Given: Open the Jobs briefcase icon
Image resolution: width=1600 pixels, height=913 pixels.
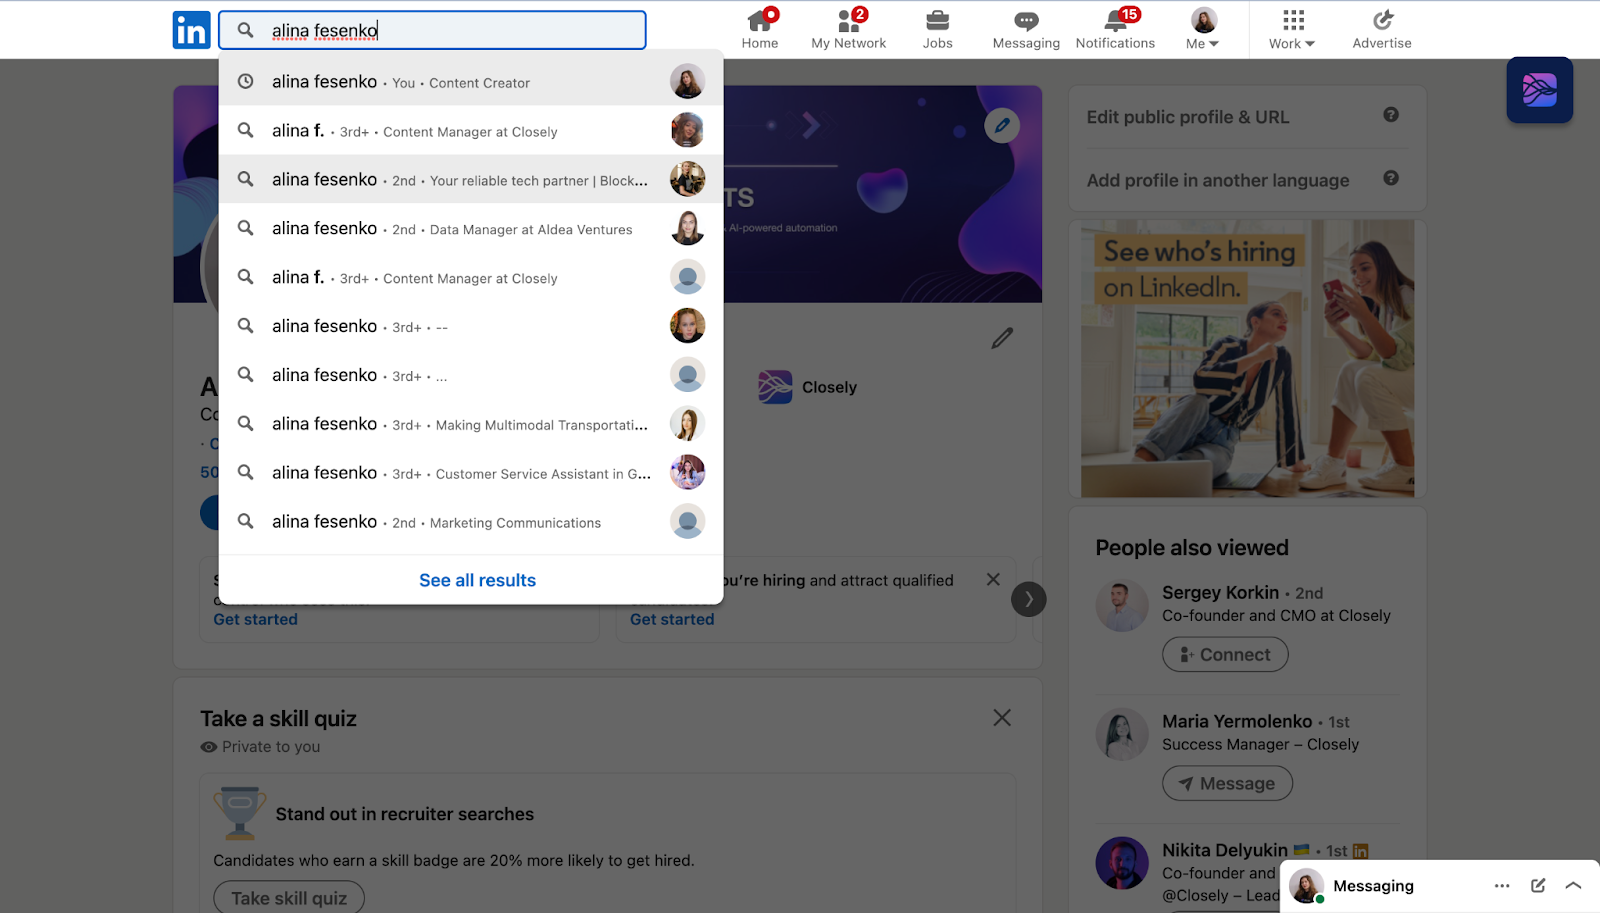Looking at the screenshot, I should (x=937, y=28).
